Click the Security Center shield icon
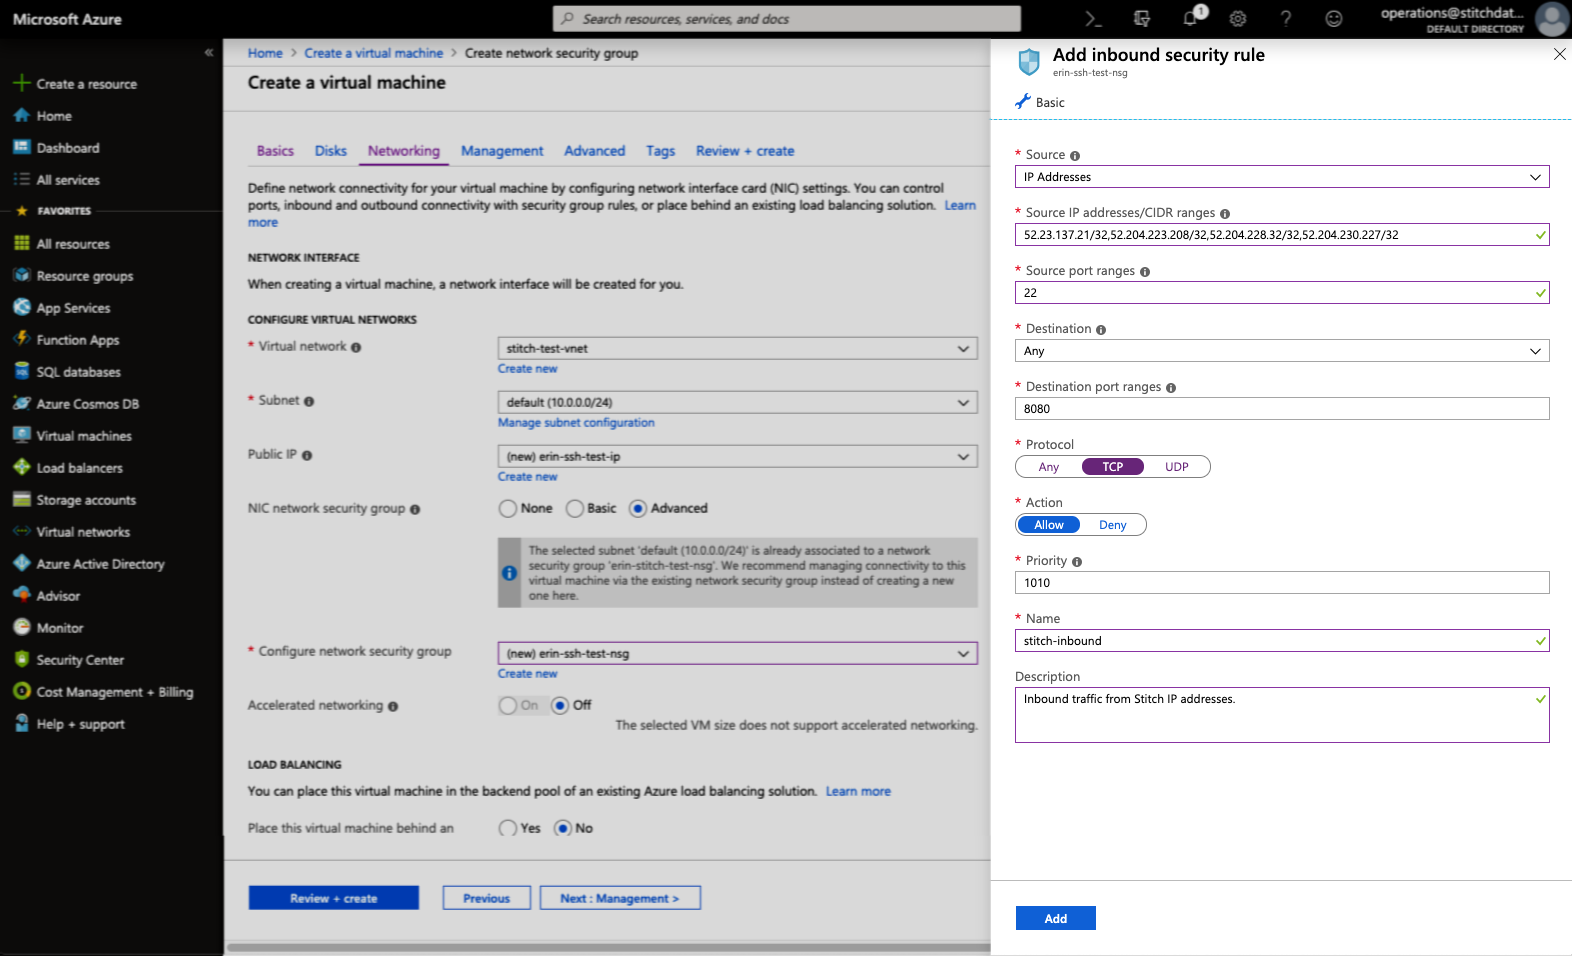The image size is (1572, 956). click(22, 659)
